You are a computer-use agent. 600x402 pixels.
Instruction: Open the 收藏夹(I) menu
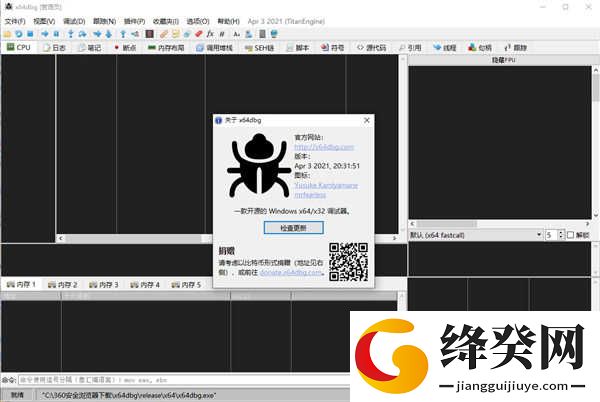click(166, 21)
